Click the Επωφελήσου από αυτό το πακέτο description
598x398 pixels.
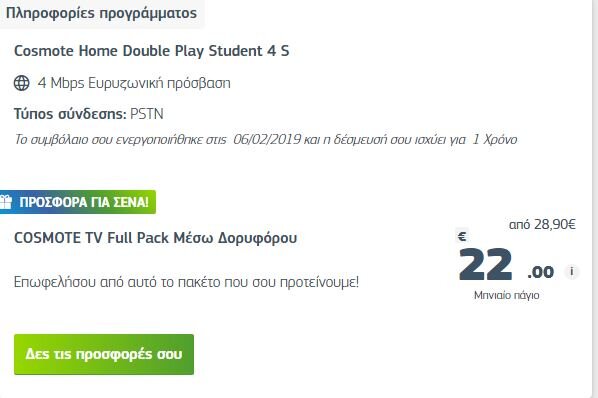coord(186,282)
